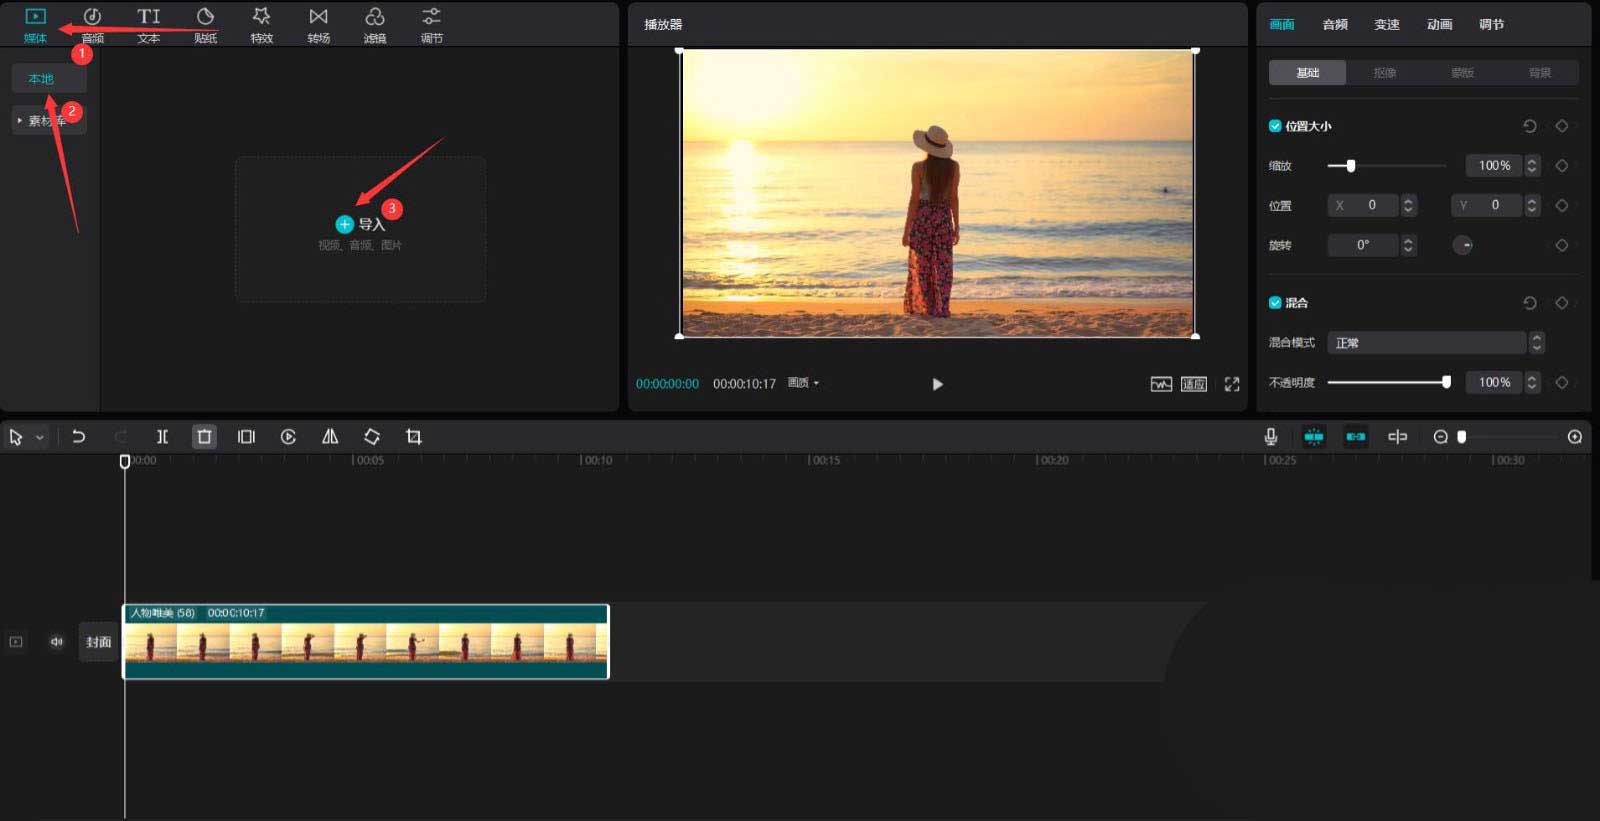This screenshot has width=1600, height=821.
Task: Click the mirror flip icon
Action: point(330,437)
